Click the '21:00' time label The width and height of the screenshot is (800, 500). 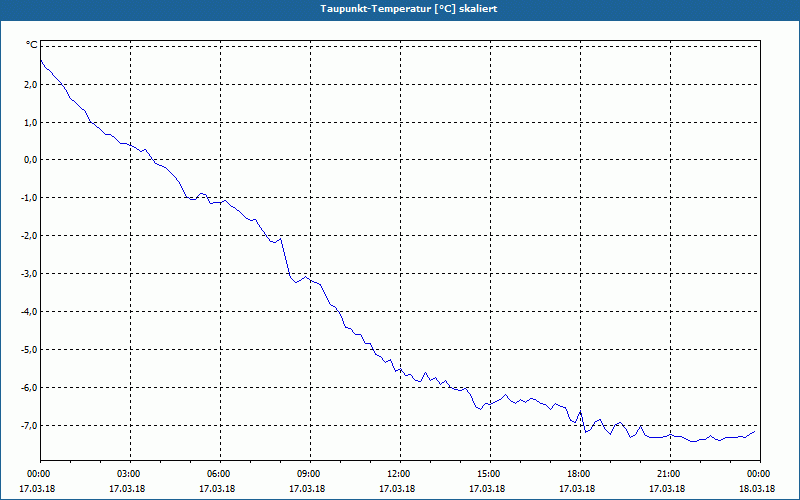pyautogui.click(x=669, y=474)
